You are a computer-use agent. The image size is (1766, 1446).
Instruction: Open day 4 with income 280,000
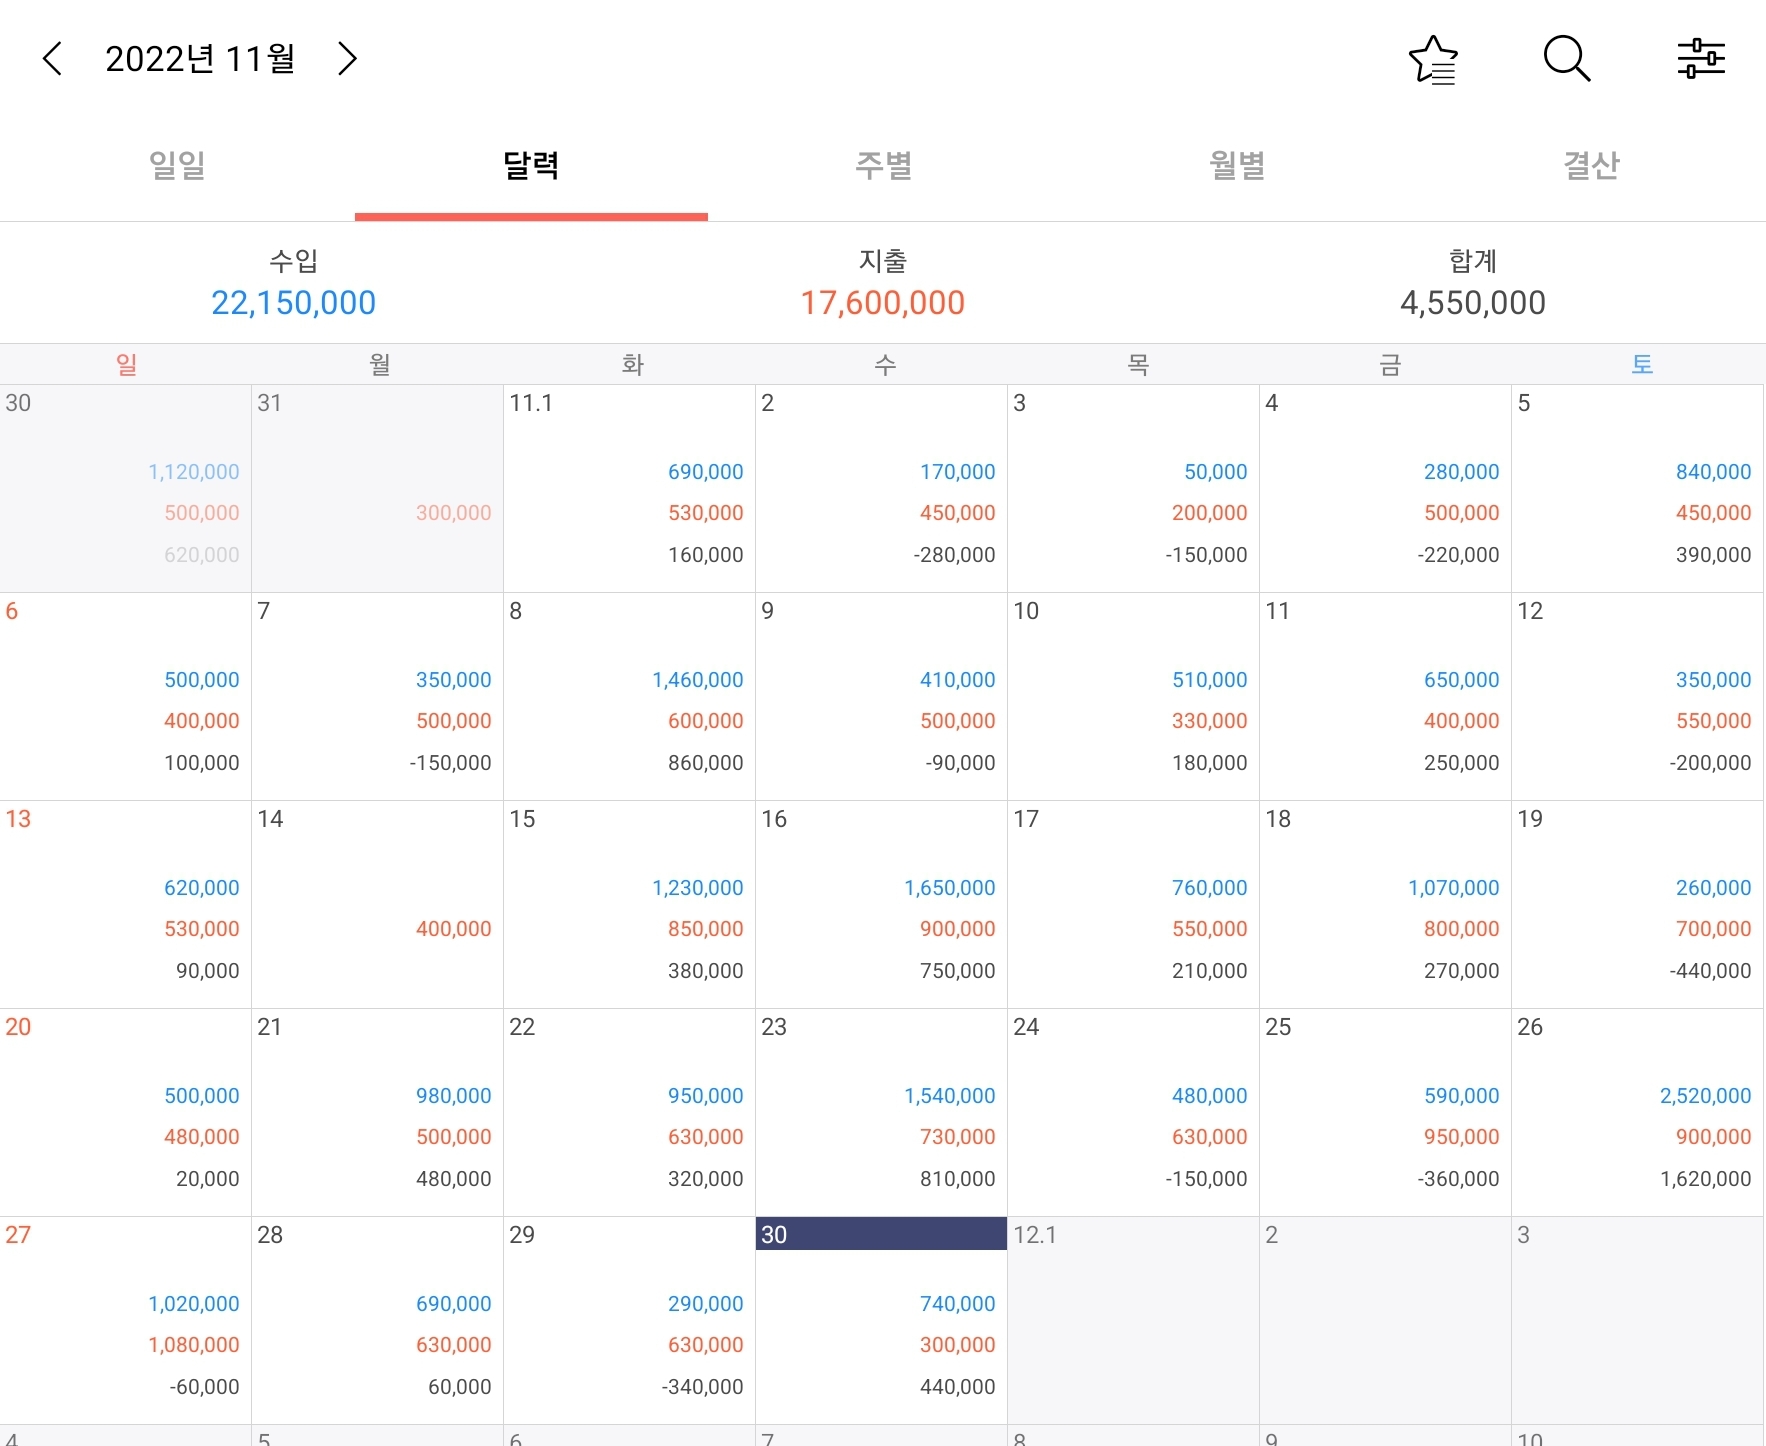[x=1385, y=488]
